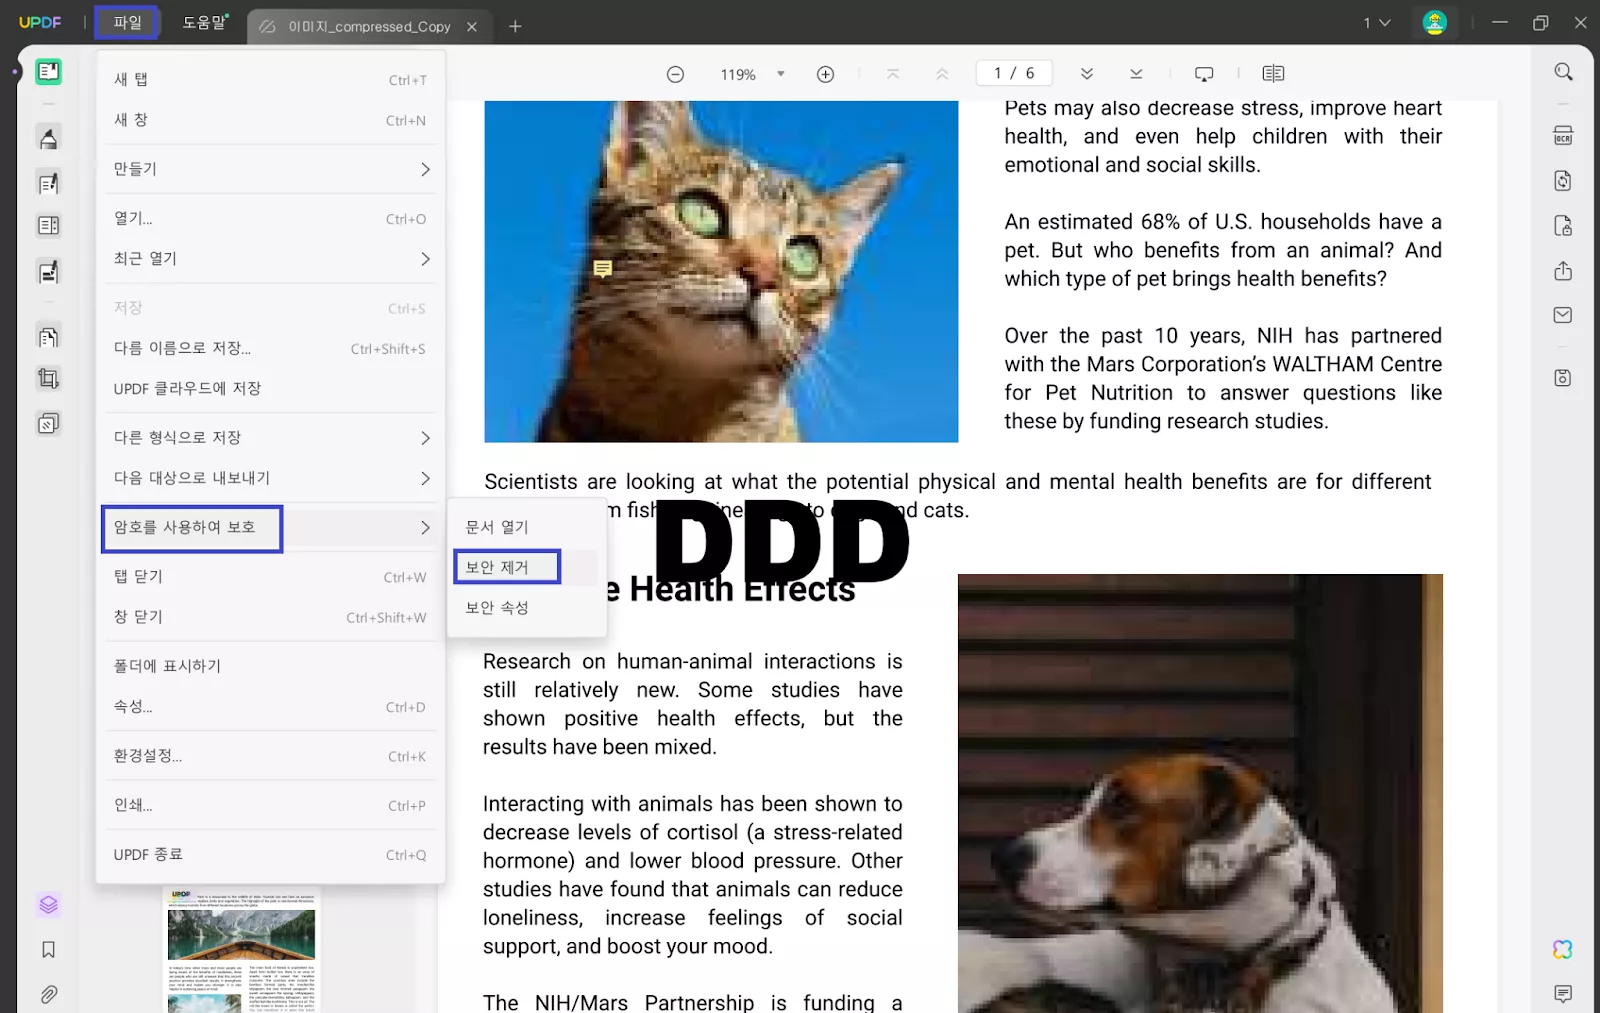
Task: Open the search magnifier icon
Action: 1563,72
